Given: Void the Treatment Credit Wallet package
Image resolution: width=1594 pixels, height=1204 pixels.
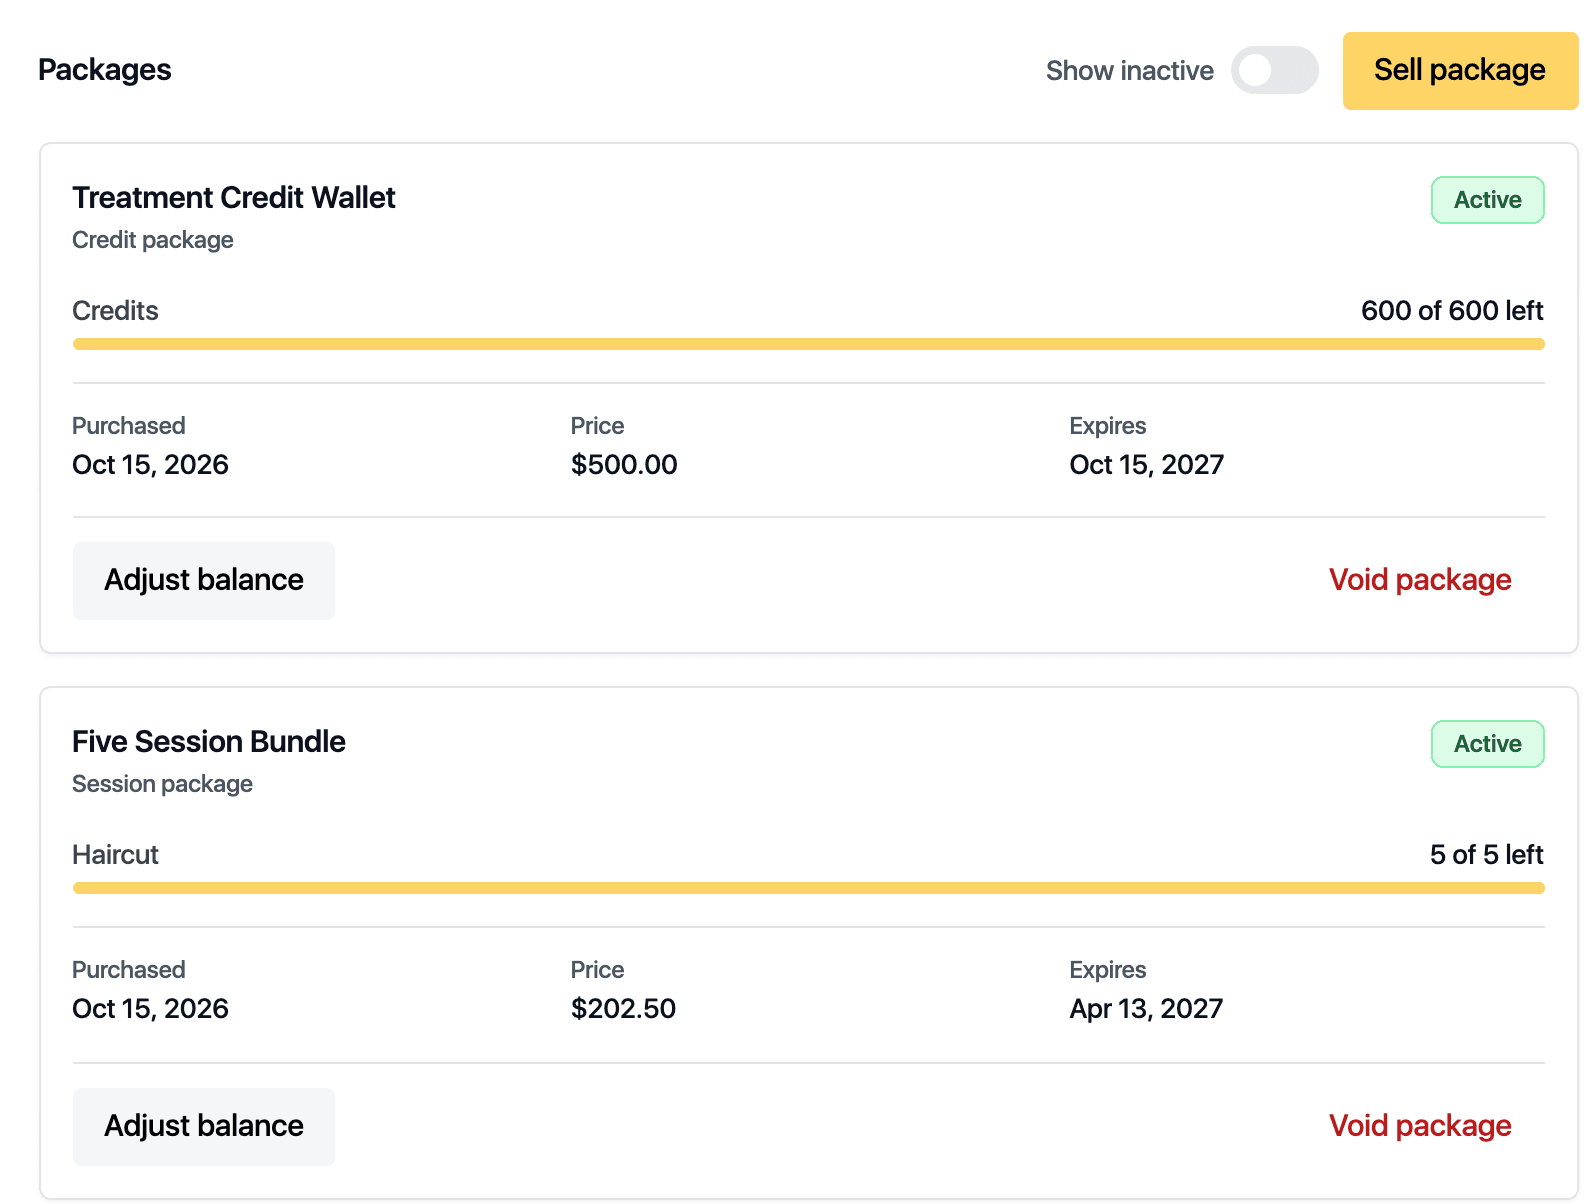Looking at the screenshot, I should [1420, 580].
